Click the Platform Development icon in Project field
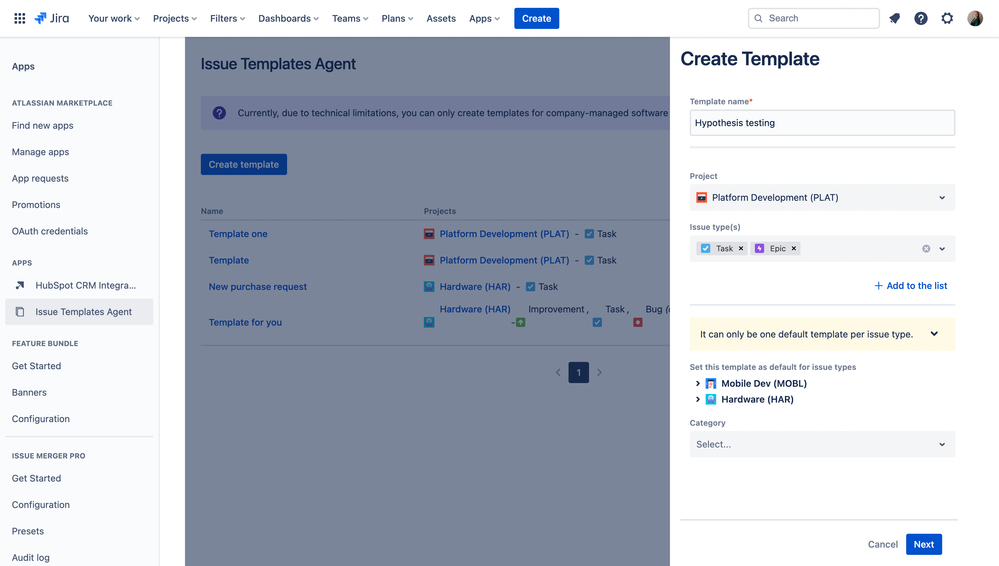 click(x=701, y=198)
